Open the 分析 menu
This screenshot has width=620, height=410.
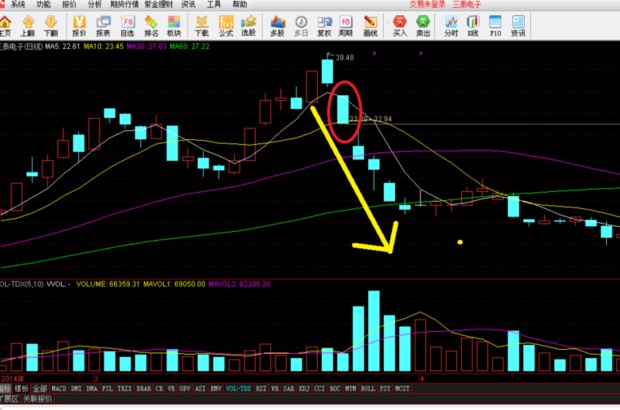[x=94, y=4]
